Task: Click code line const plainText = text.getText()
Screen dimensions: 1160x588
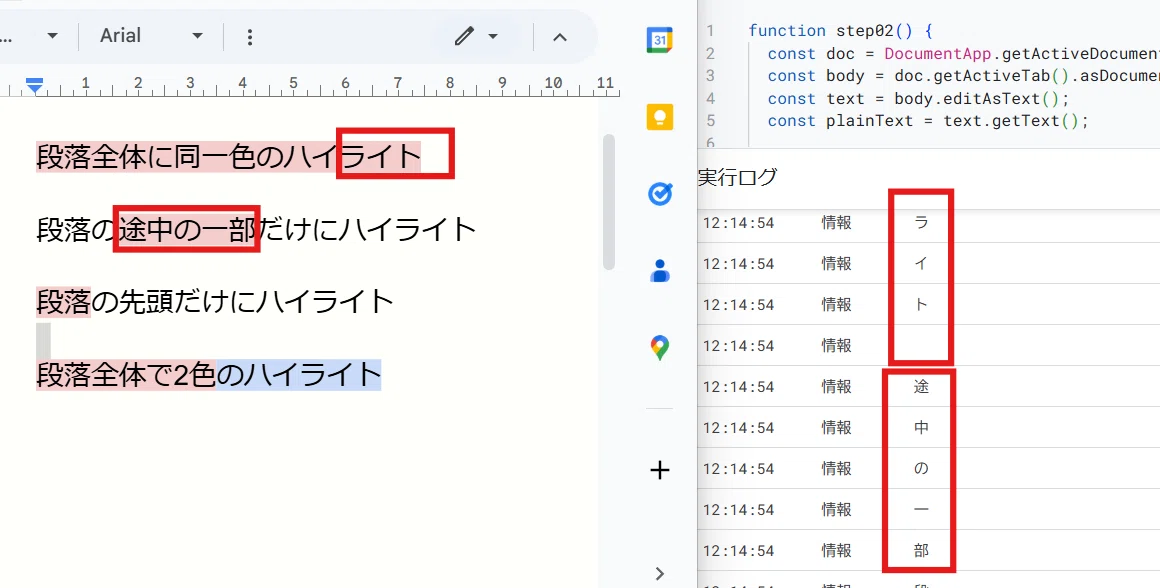Action: 928,121
